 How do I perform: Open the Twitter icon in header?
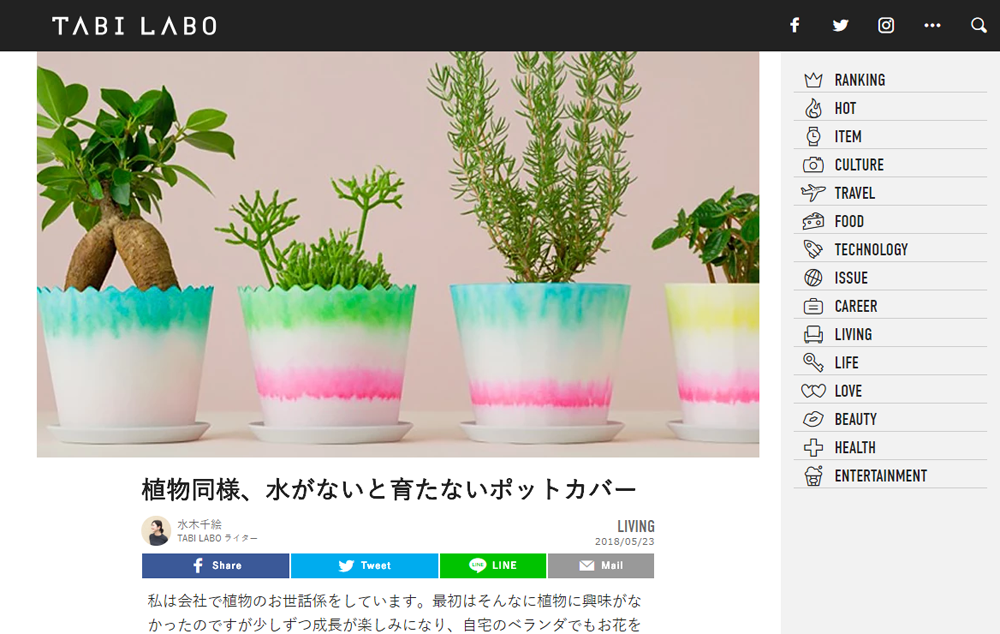pos(841,26)
